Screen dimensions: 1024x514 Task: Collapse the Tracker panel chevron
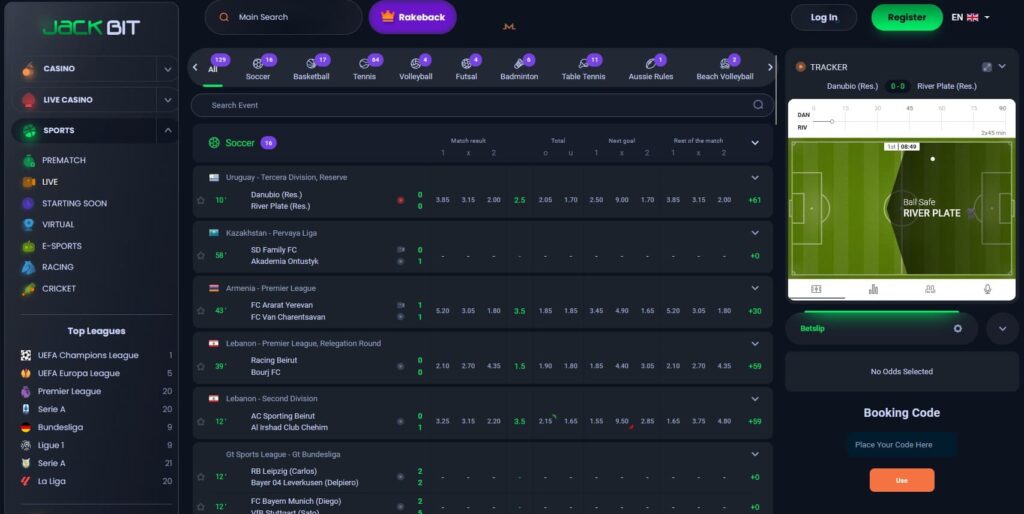click(x=1002, y=67)
